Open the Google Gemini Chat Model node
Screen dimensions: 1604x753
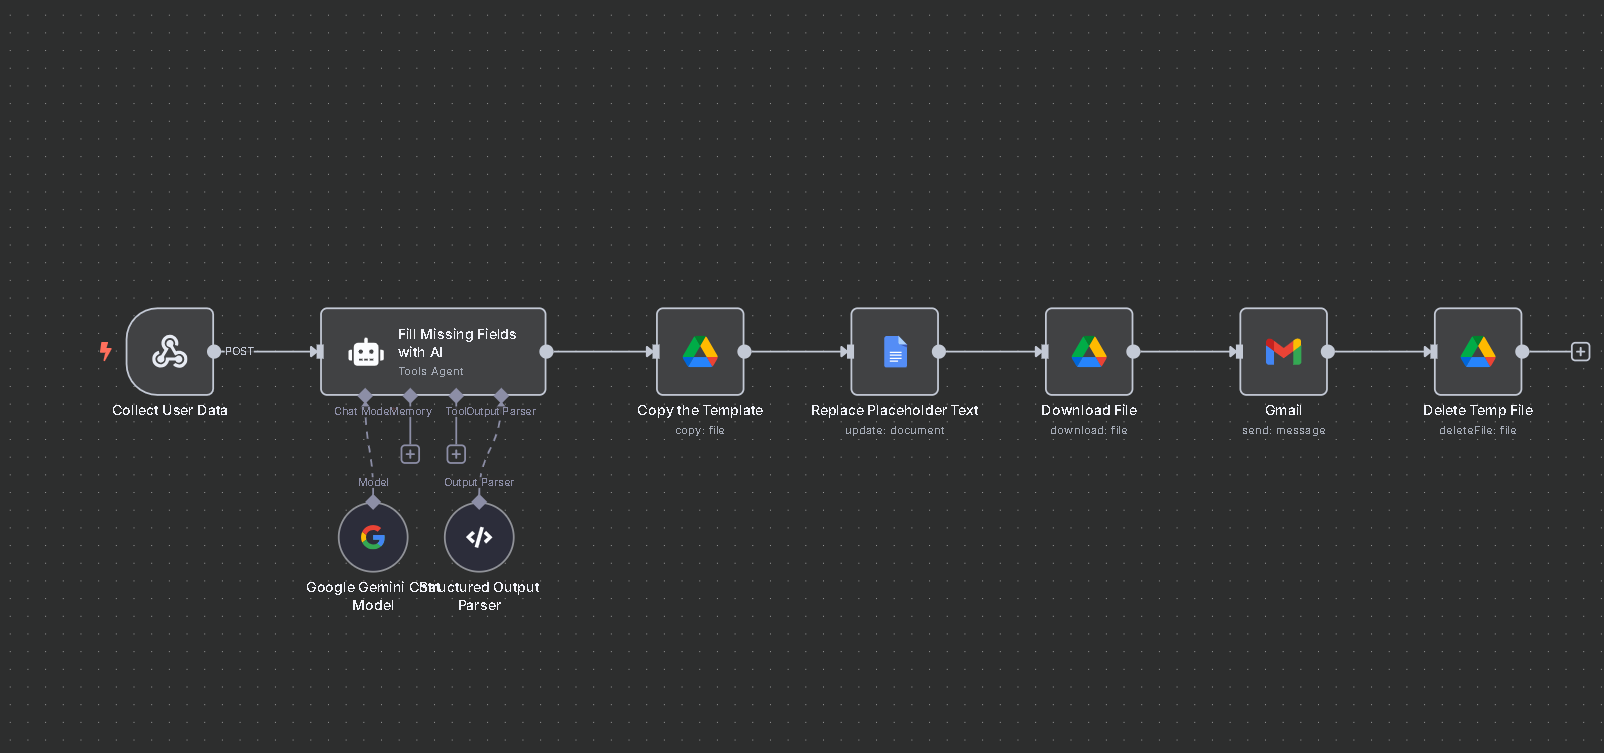point(373,538)
